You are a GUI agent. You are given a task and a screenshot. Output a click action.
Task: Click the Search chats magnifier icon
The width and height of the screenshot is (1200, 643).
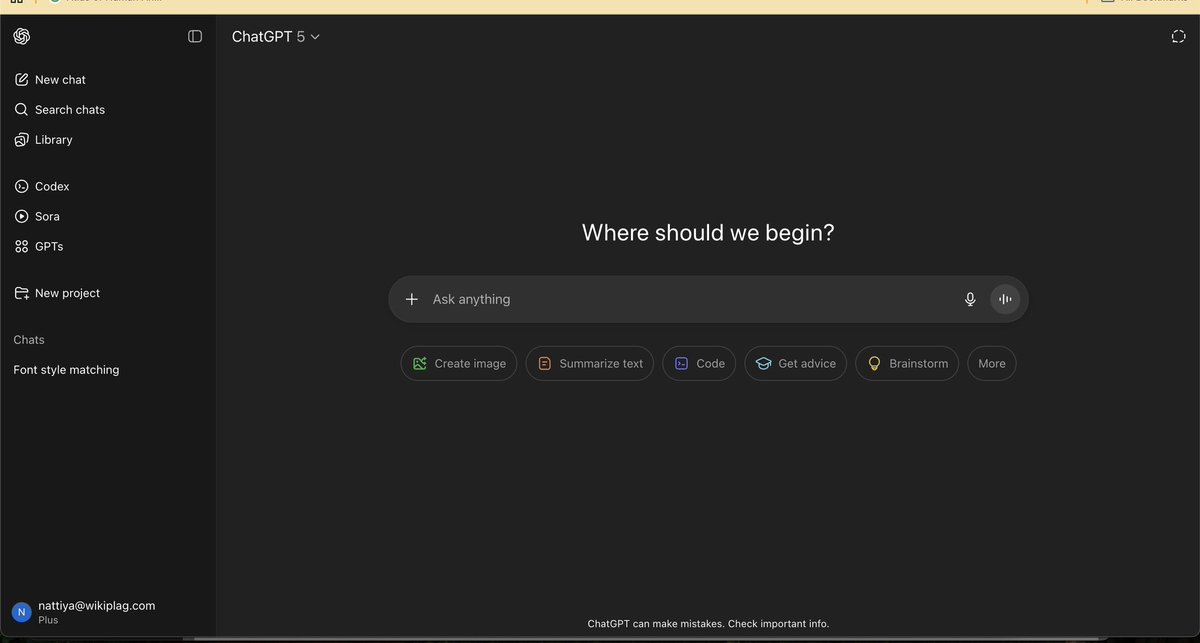coord(21,110)
